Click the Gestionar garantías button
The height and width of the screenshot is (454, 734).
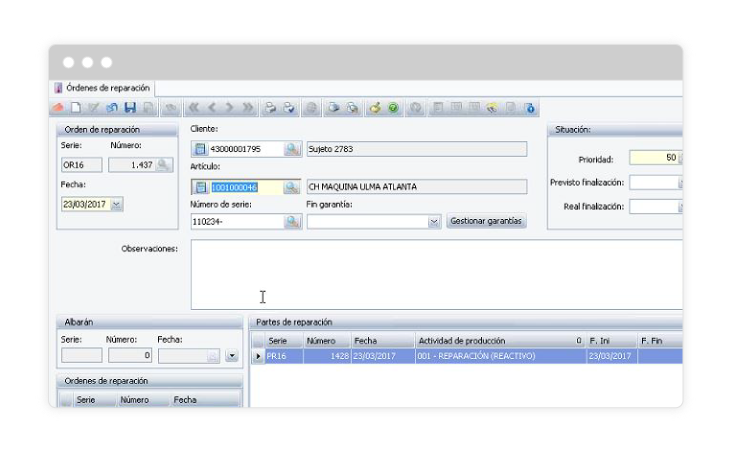[486, 222]
